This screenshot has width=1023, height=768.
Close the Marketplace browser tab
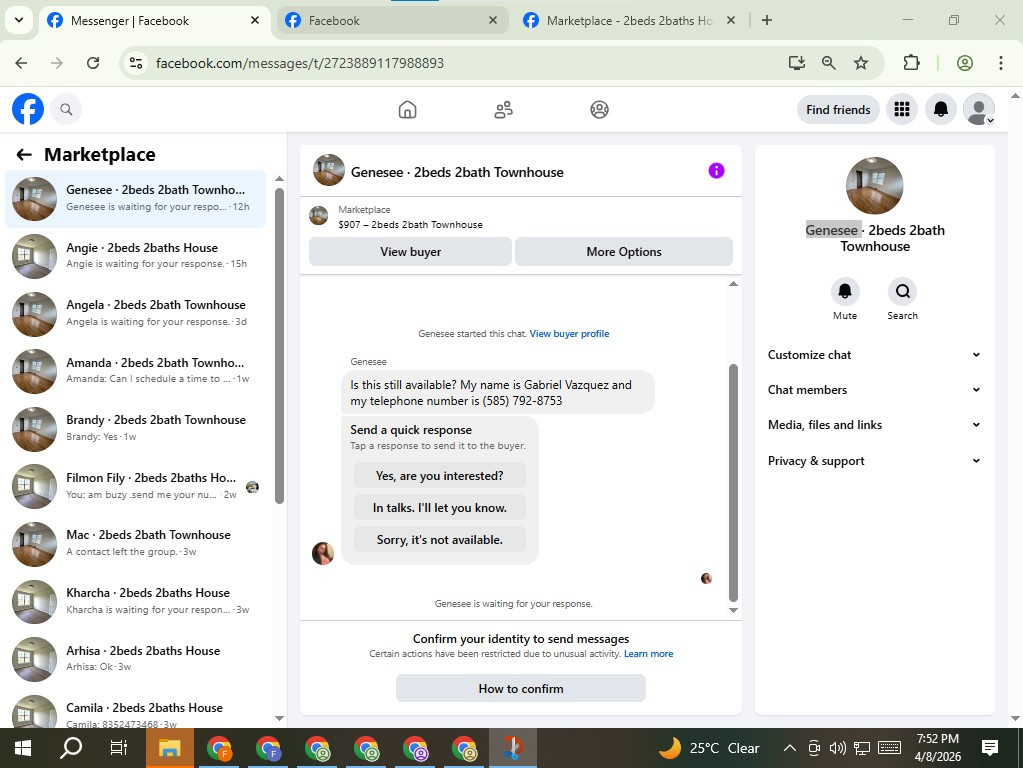pyautogui.click(x=731, y=20)
